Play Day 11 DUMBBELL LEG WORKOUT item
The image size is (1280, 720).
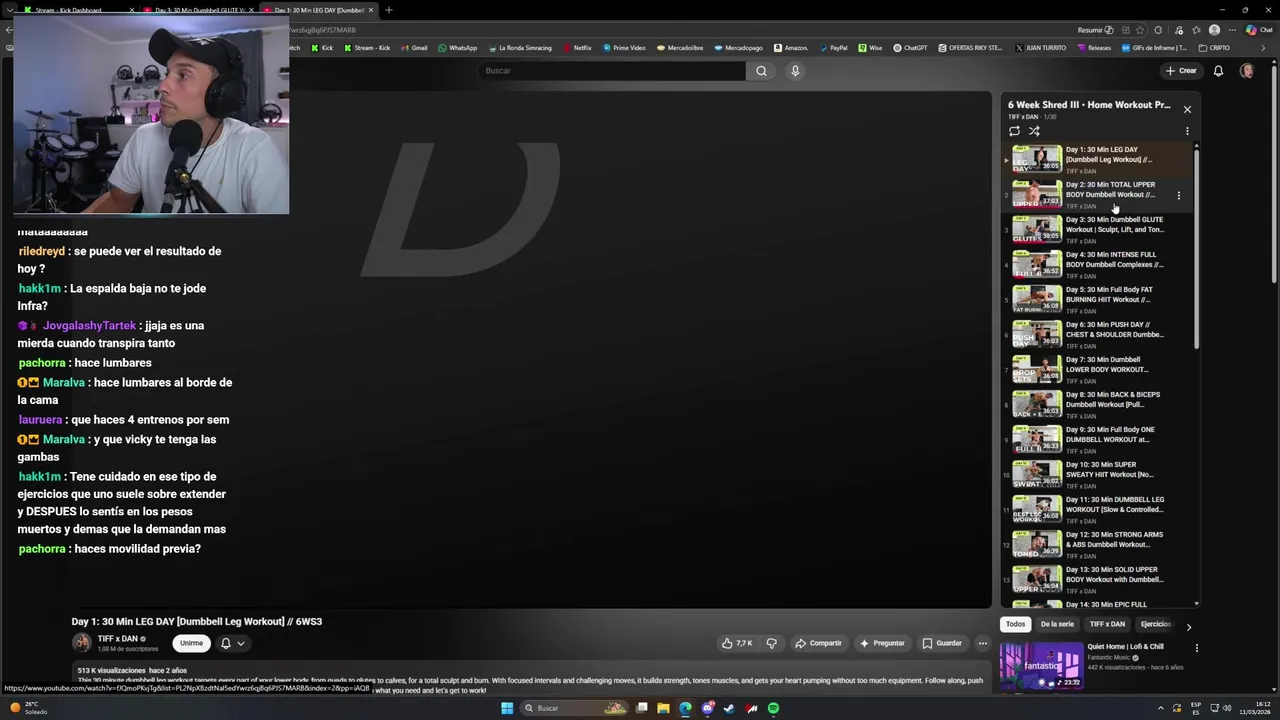1098,510
